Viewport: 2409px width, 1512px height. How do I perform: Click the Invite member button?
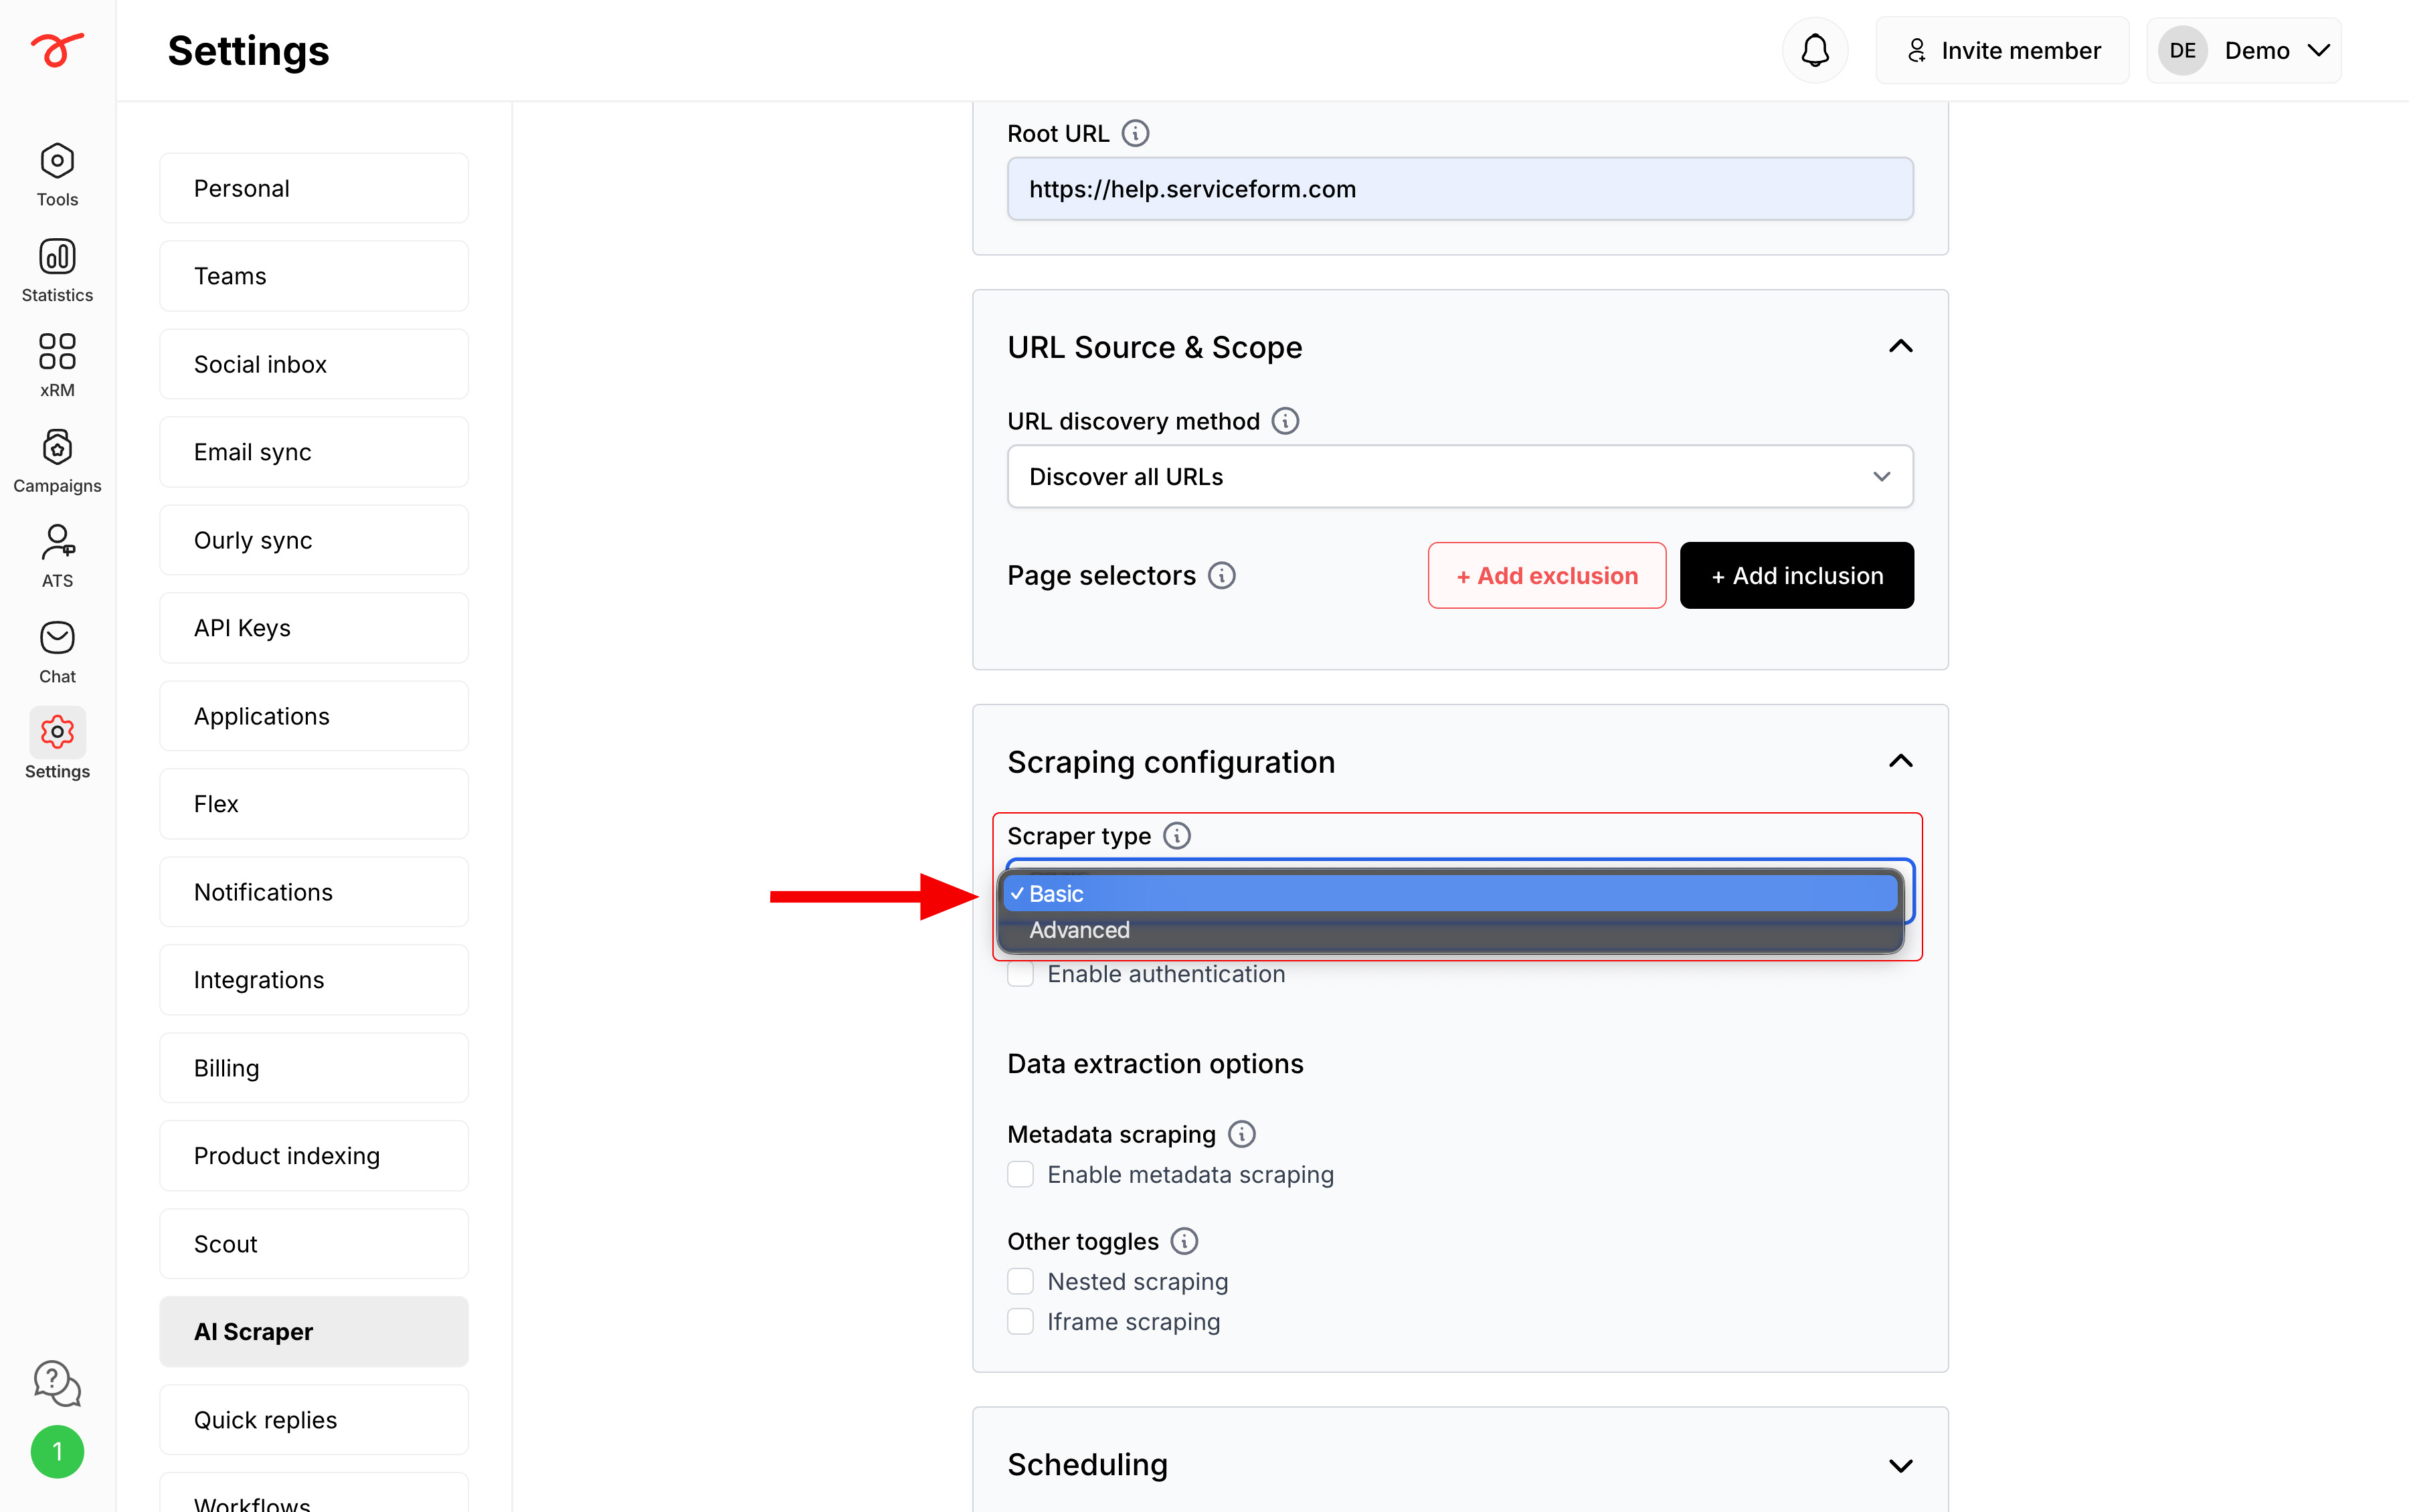pos(2002,50)
